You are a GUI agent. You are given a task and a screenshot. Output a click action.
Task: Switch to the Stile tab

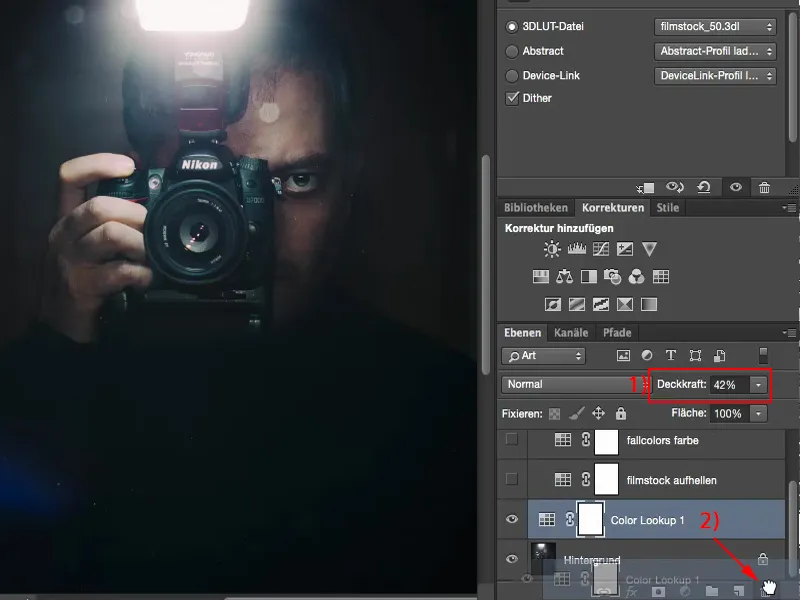[x=667, y=208]
